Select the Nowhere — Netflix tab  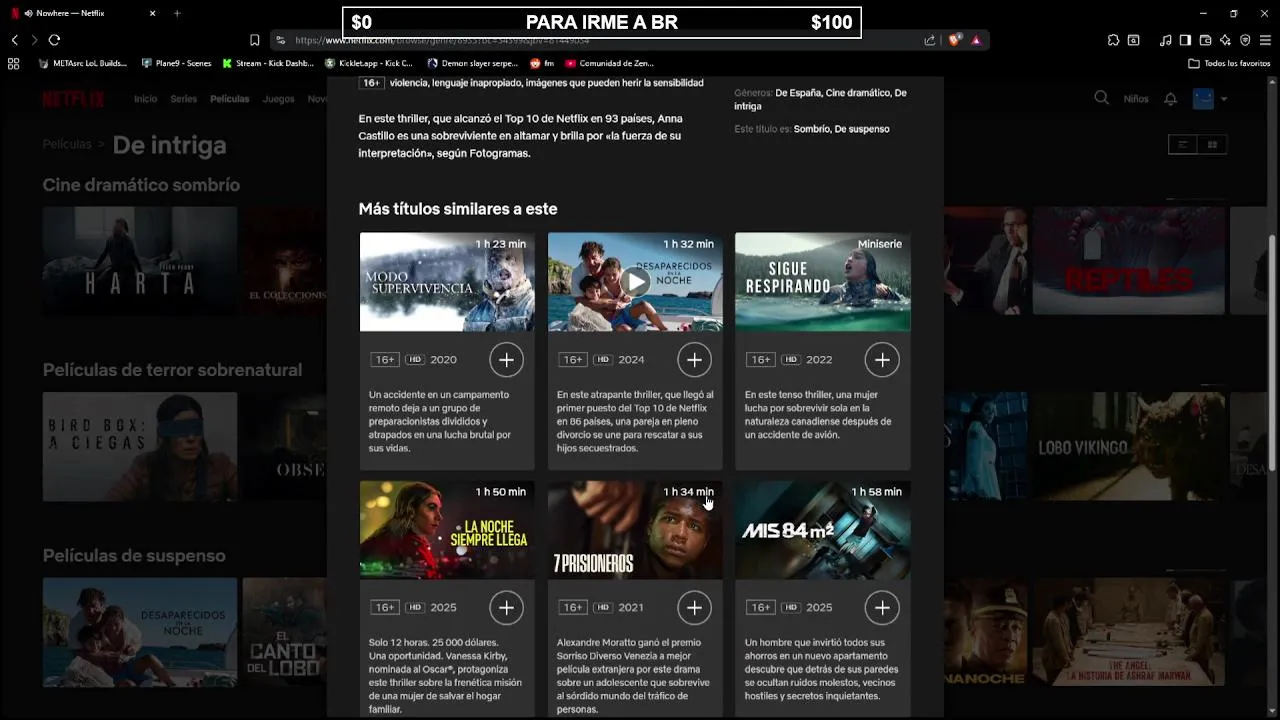pos(84,13)
